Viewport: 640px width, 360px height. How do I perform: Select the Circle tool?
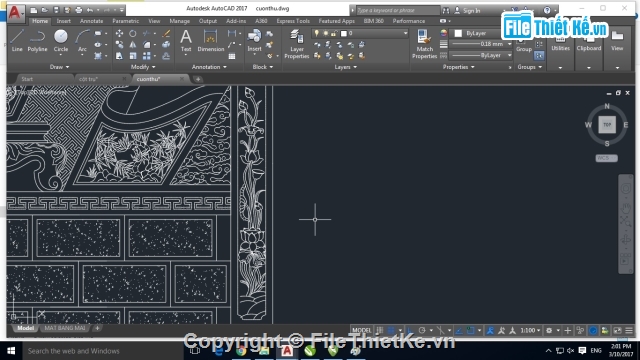click(61, 40)
